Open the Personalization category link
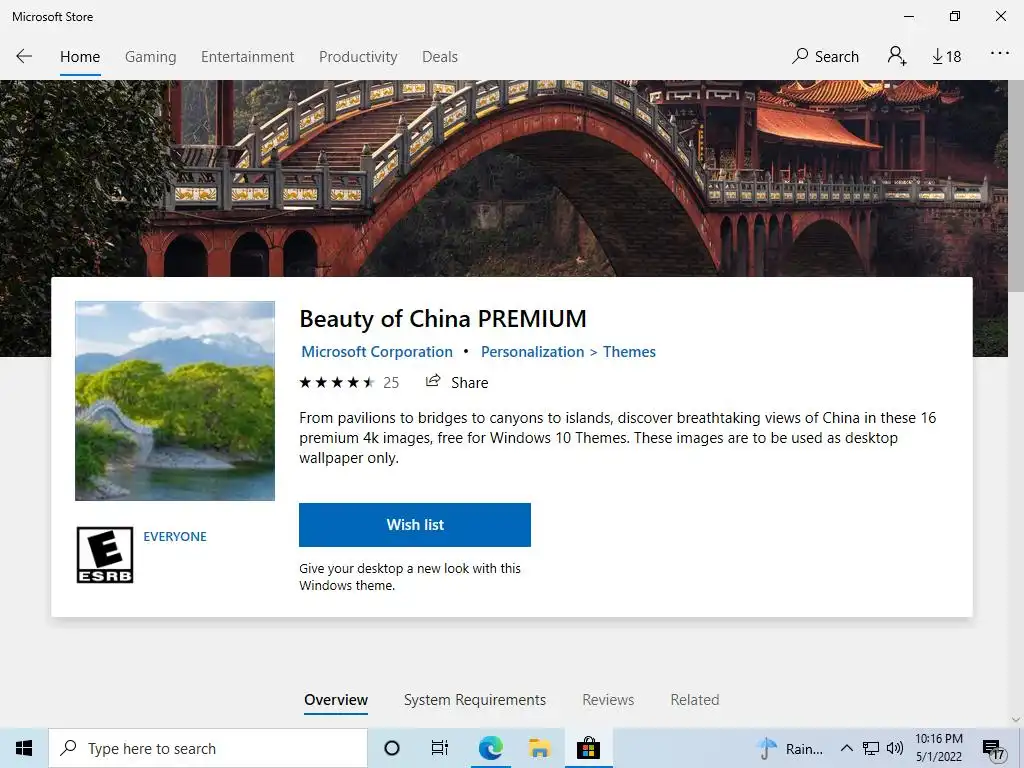 coord(532,352)
